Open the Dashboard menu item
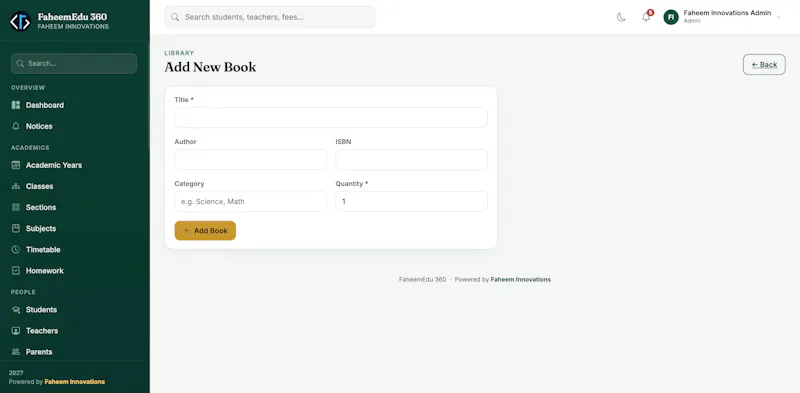Screen dimensions: 800x393 73,105
